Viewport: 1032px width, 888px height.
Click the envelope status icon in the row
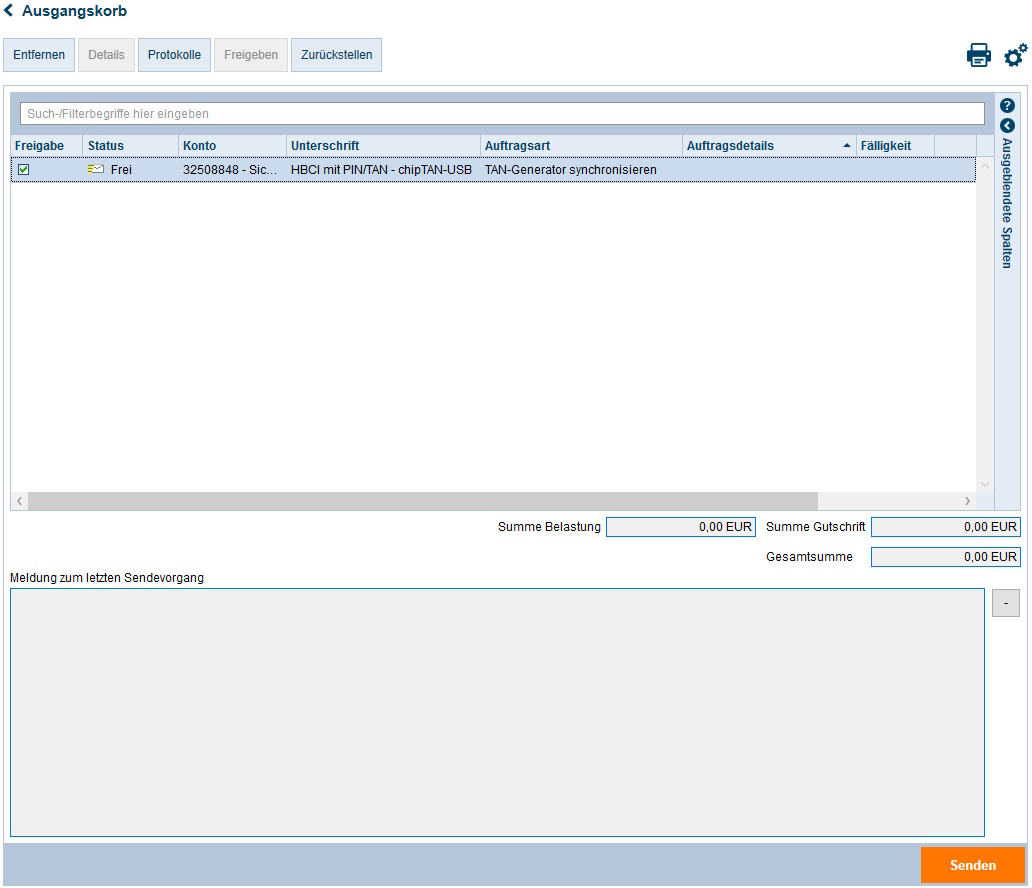pyautogui.click(x=95, y=169)
